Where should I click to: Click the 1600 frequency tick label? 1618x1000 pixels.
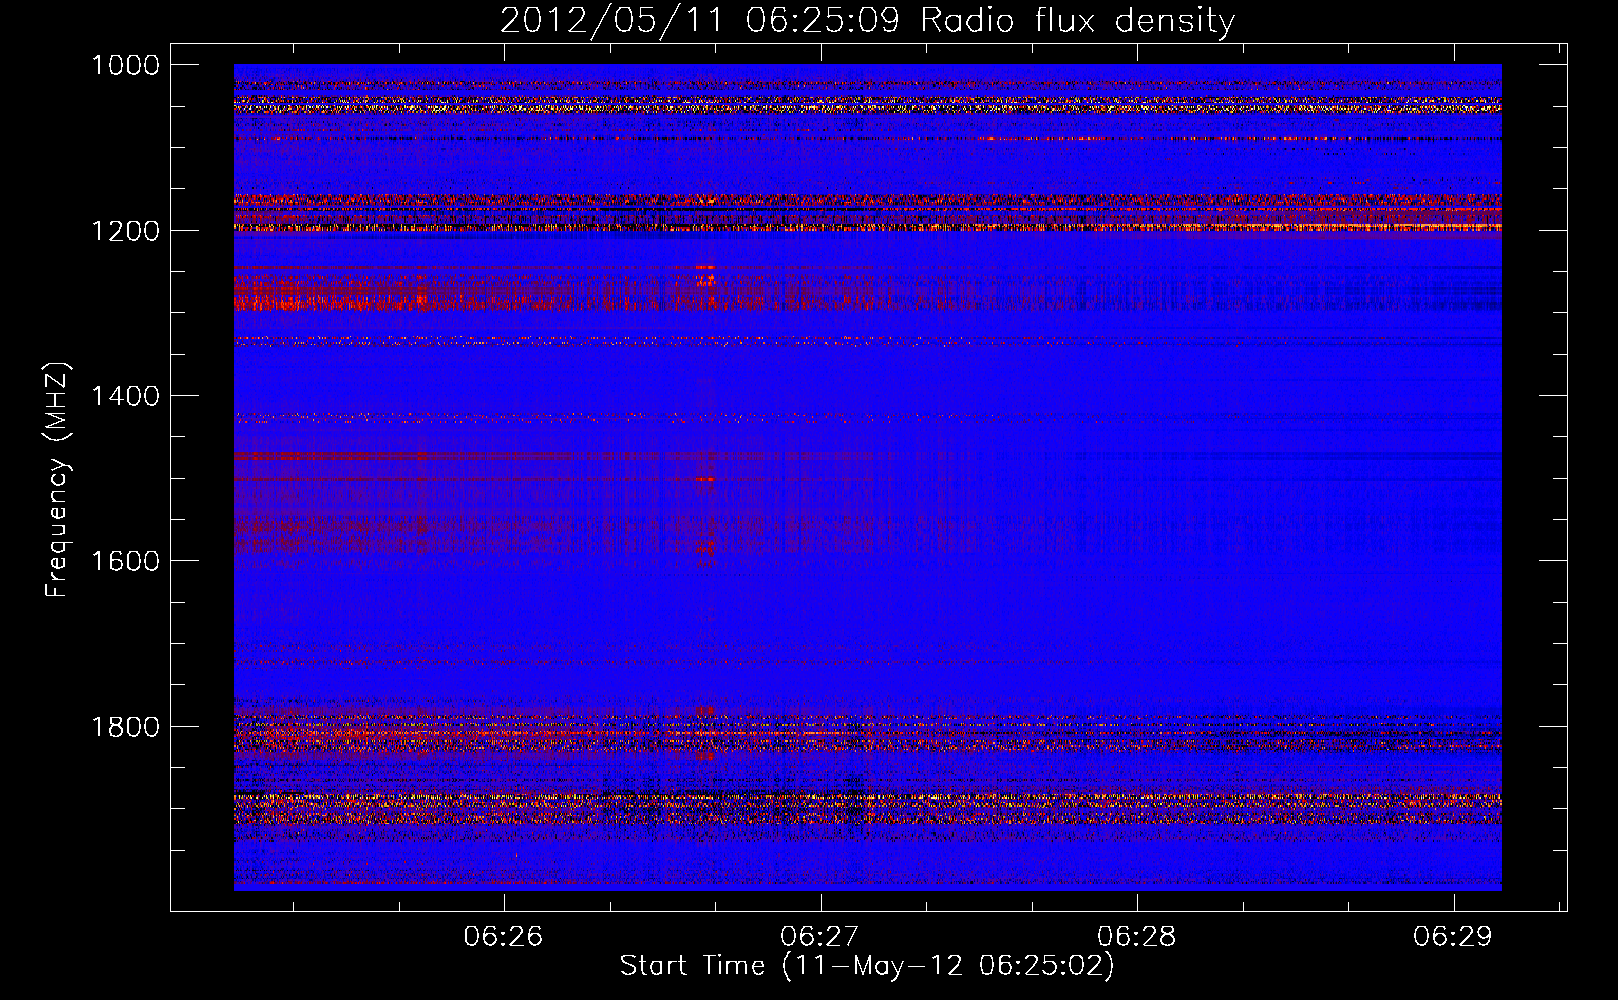coord(125,561)
